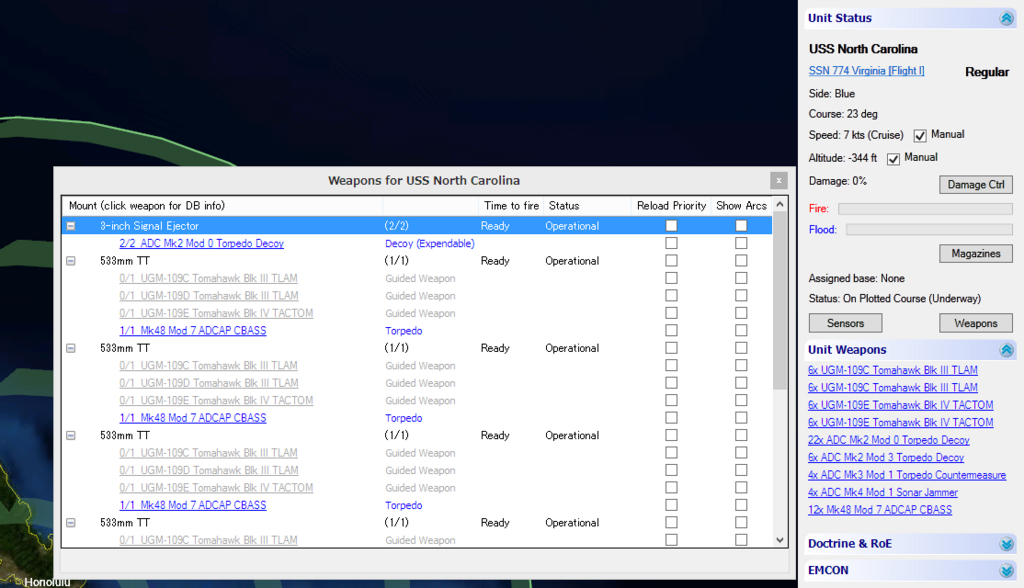Check Show Arcs for third 533mm TT
The image size is (1024, 588).
click(x=741, y=435)
